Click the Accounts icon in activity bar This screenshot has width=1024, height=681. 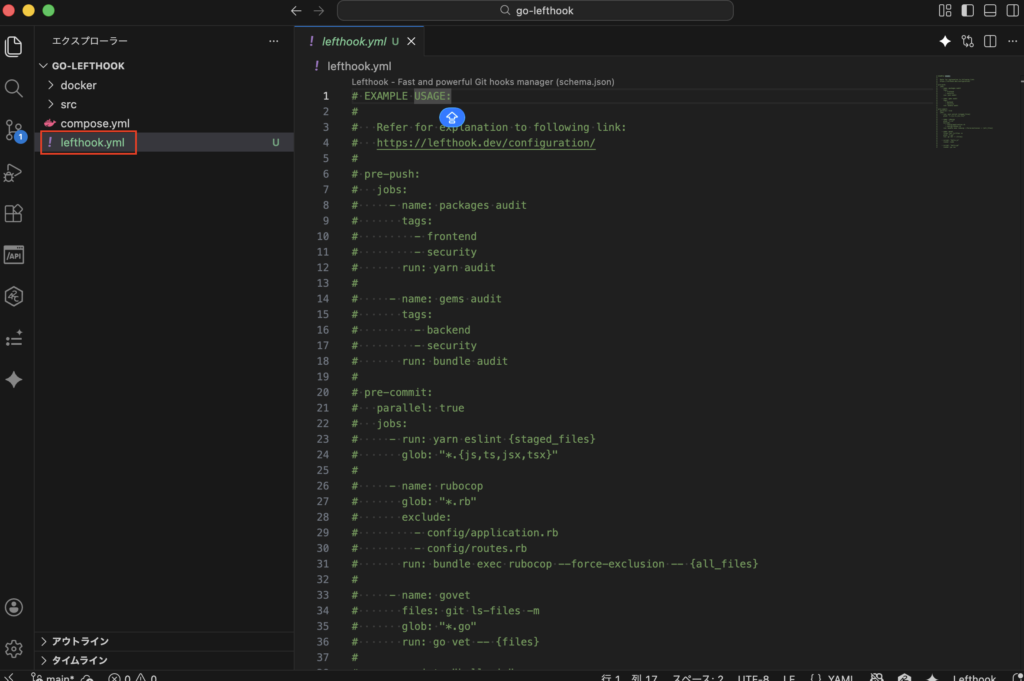[14, 607]
